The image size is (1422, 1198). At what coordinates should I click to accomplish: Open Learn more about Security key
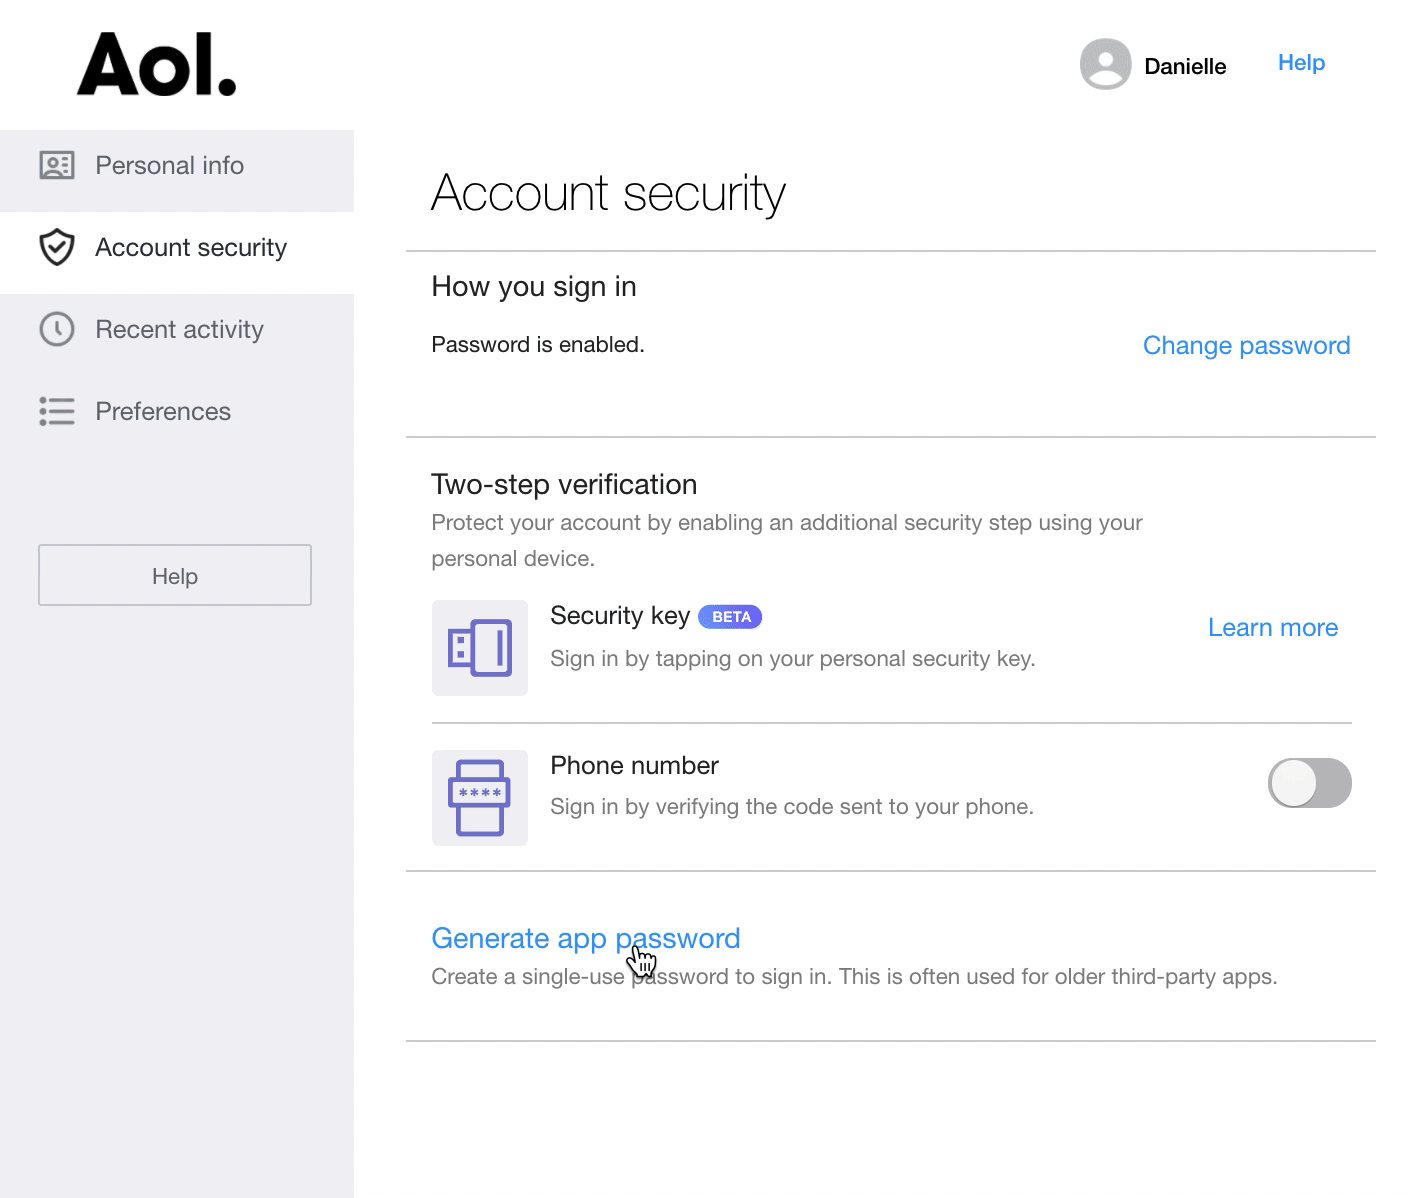(1272, 628)
